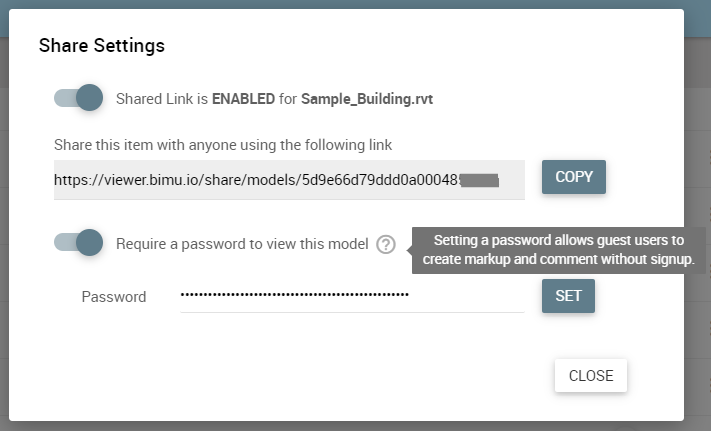Turn off the password requirement toggle
711x431 pixels.
click(78, 242)
